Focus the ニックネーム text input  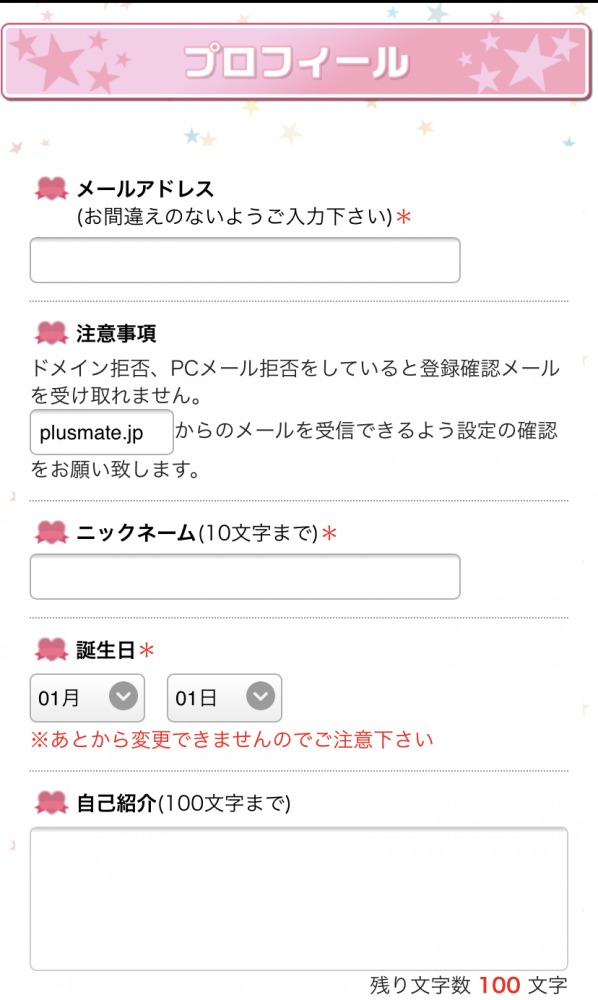[x=245, y=577]
